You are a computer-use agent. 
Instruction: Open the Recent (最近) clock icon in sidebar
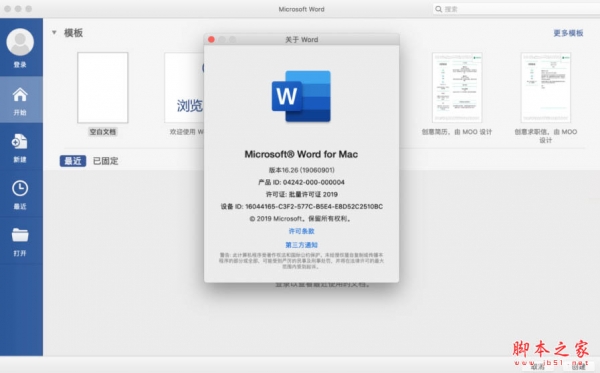coord(20,188)
